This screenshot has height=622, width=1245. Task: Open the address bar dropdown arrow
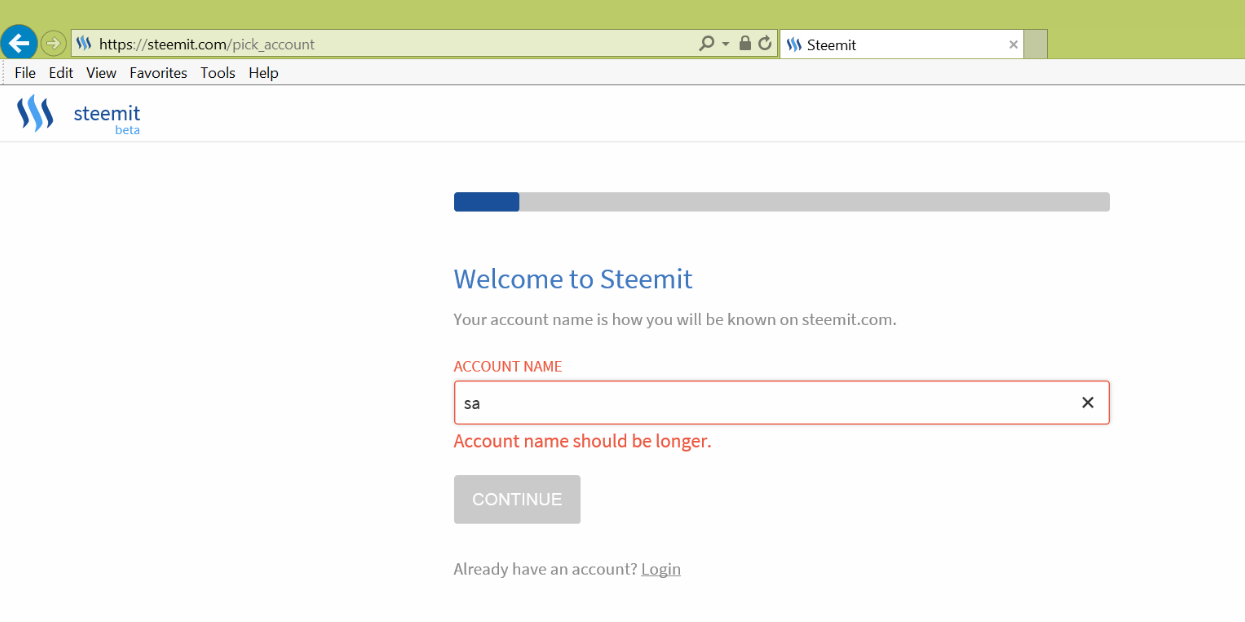coord(726,44)
